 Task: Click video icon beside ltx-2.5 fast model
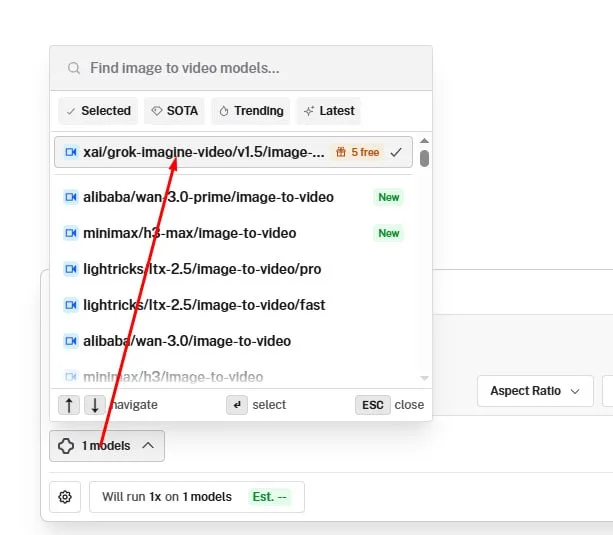click(71, 305)
